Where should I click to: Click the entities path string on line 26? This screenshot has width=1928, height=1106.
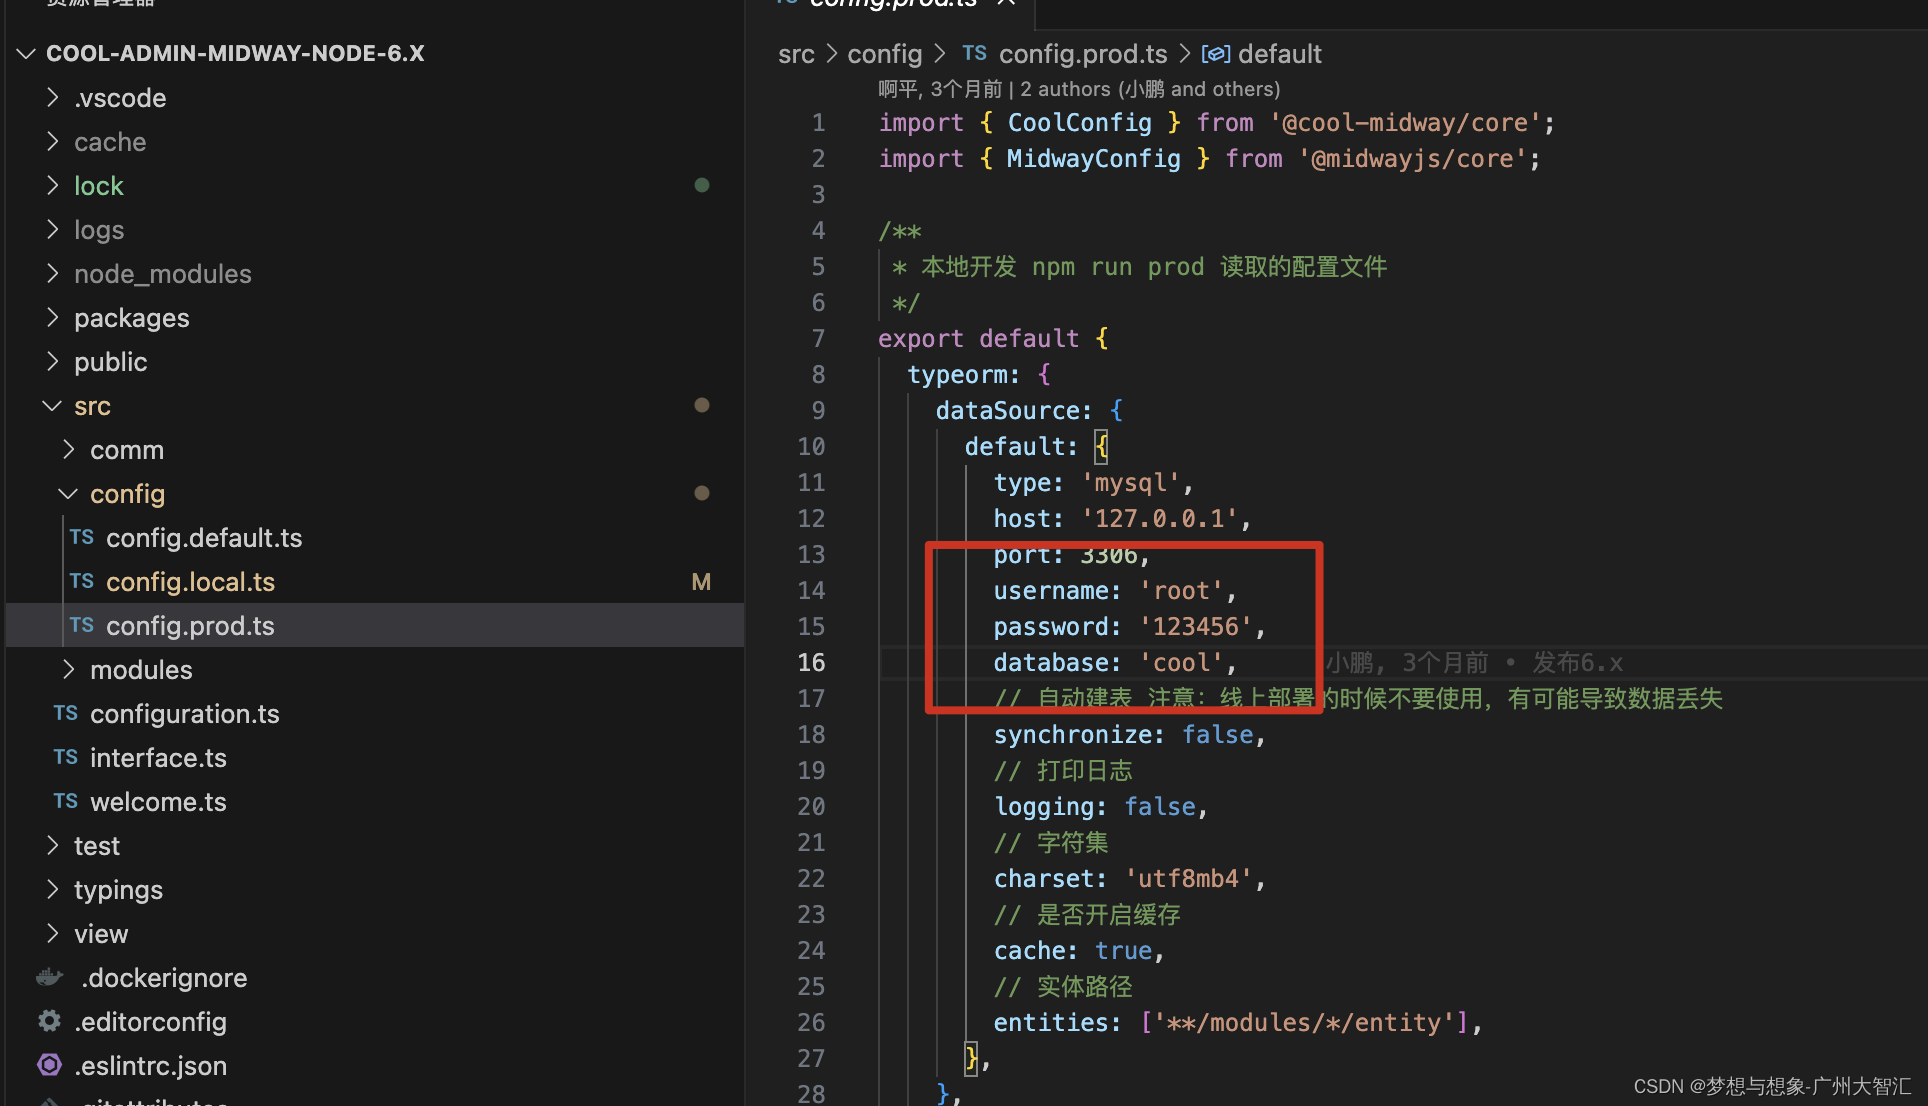pos(1304,1023)
